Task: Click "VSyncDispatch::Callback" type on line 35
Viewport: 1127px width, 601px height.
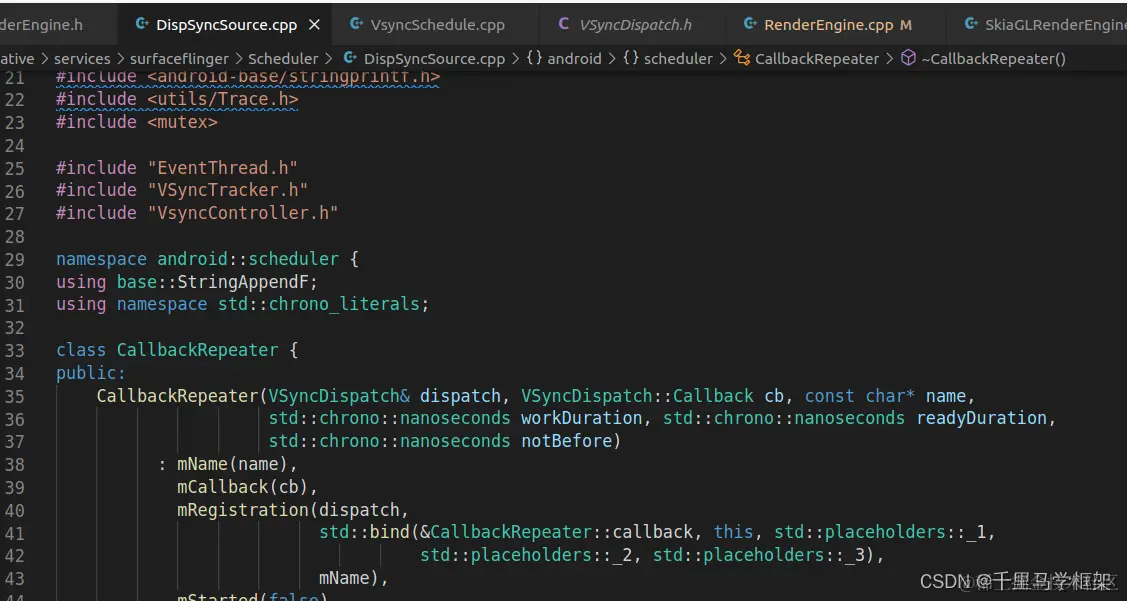Action: 638,396
